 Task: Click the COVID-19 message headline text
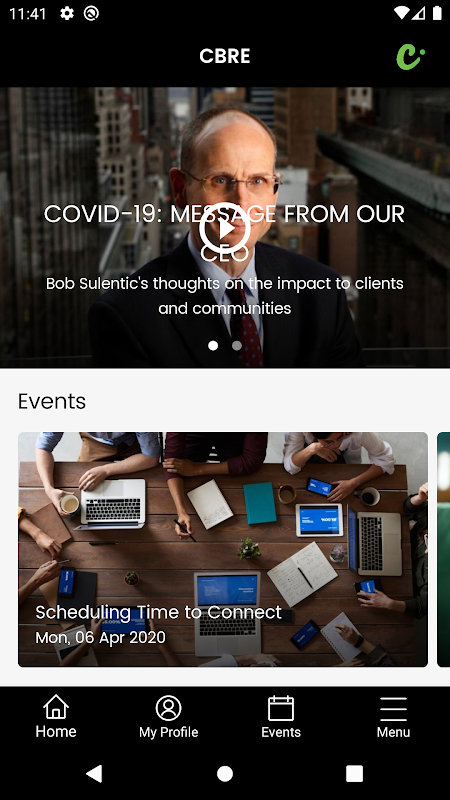coord(224,233)
